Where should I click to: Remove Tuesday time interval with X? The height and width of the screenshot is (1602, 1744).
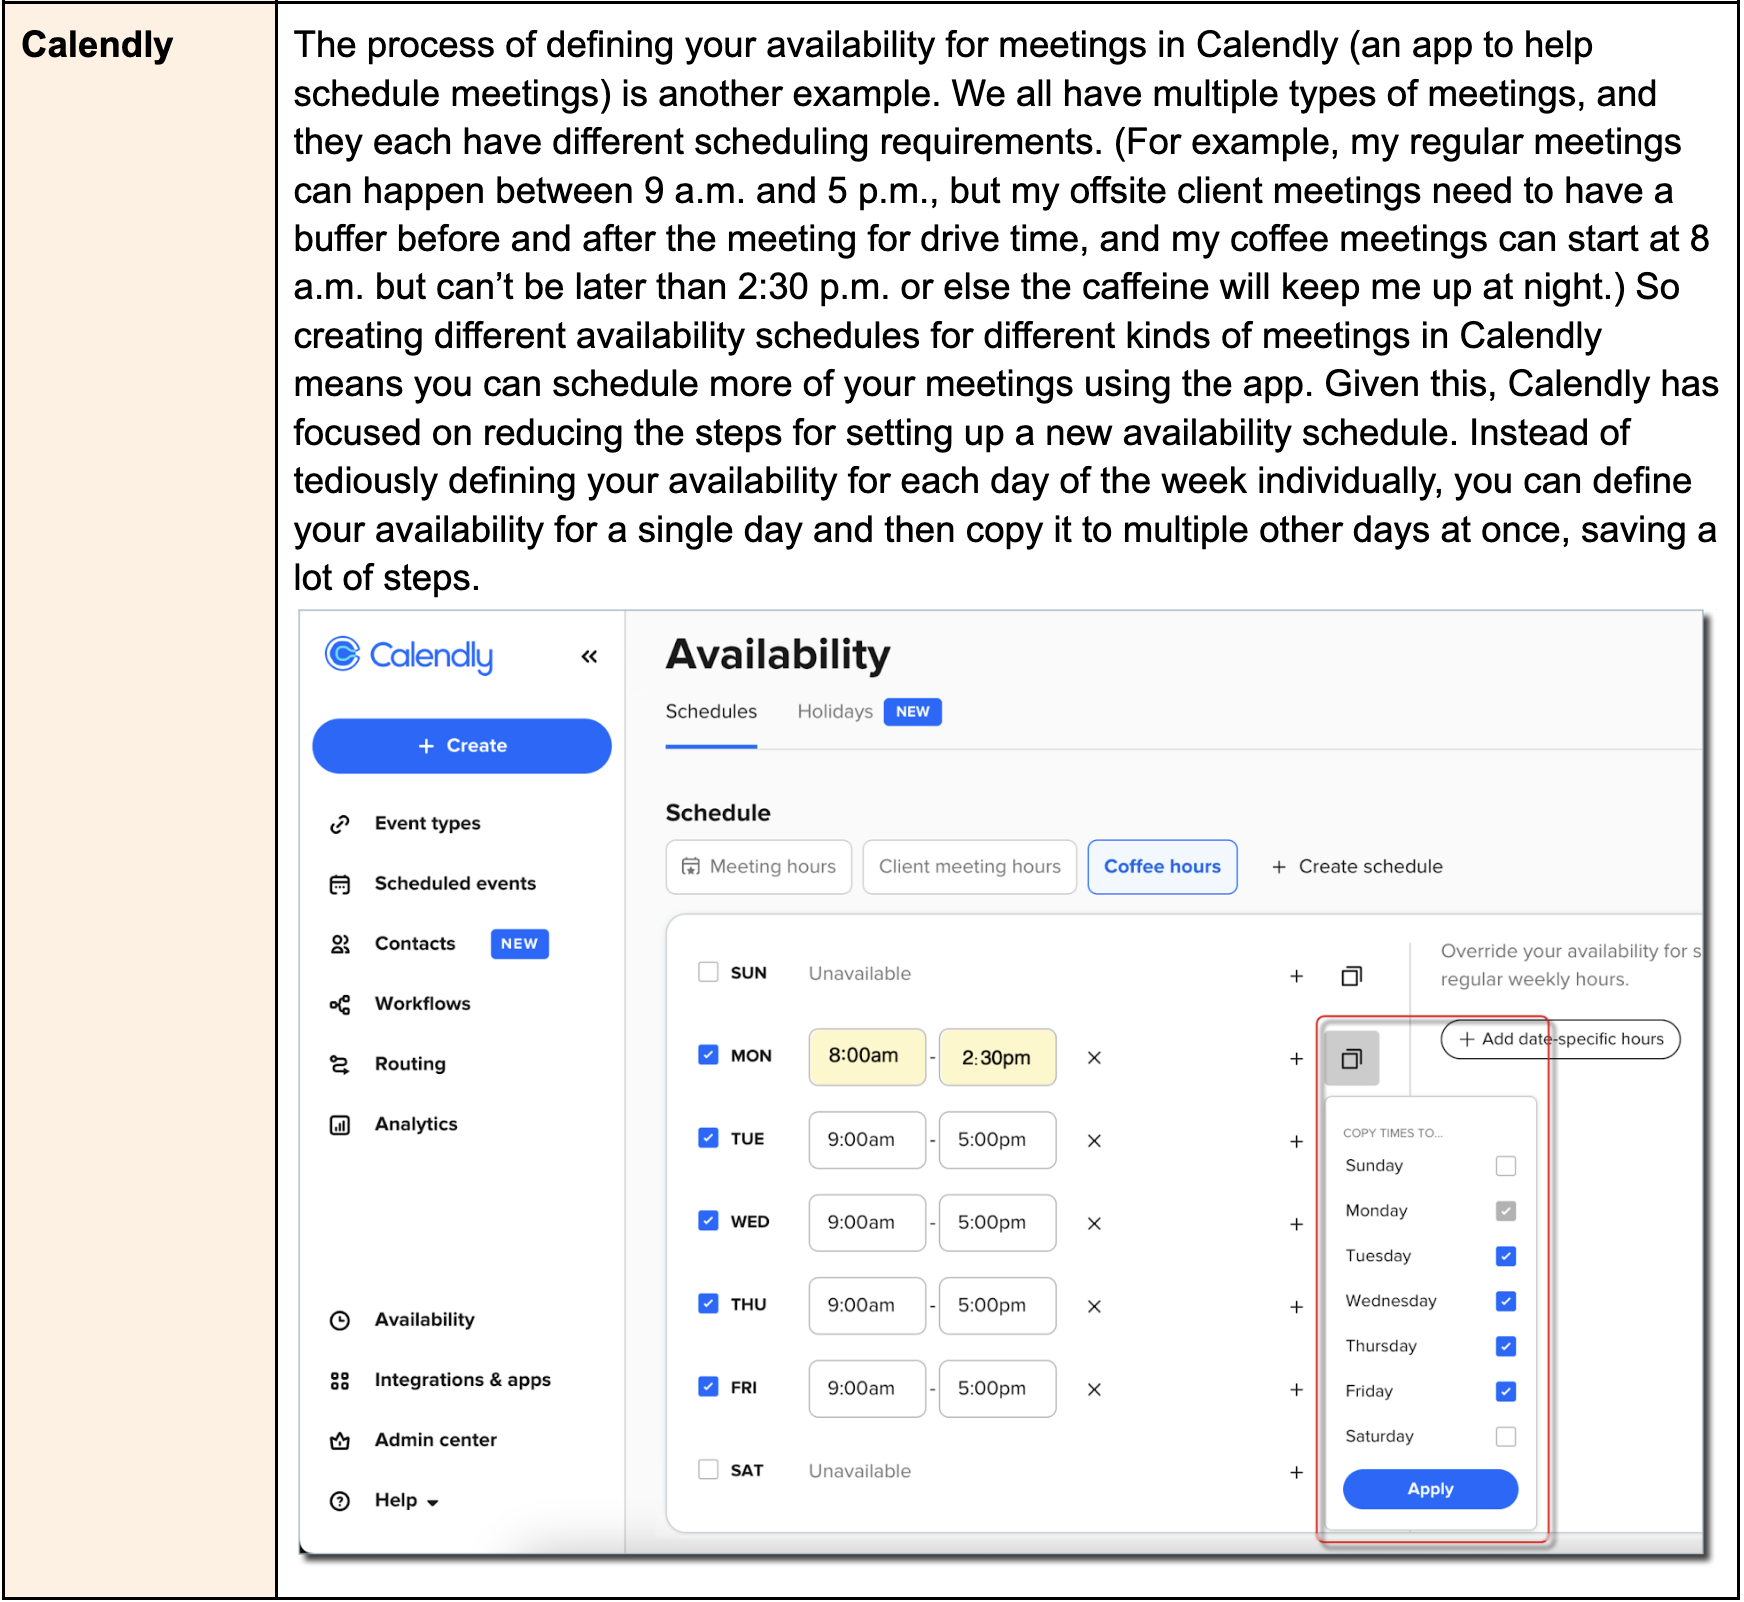coord(1094,1141)
